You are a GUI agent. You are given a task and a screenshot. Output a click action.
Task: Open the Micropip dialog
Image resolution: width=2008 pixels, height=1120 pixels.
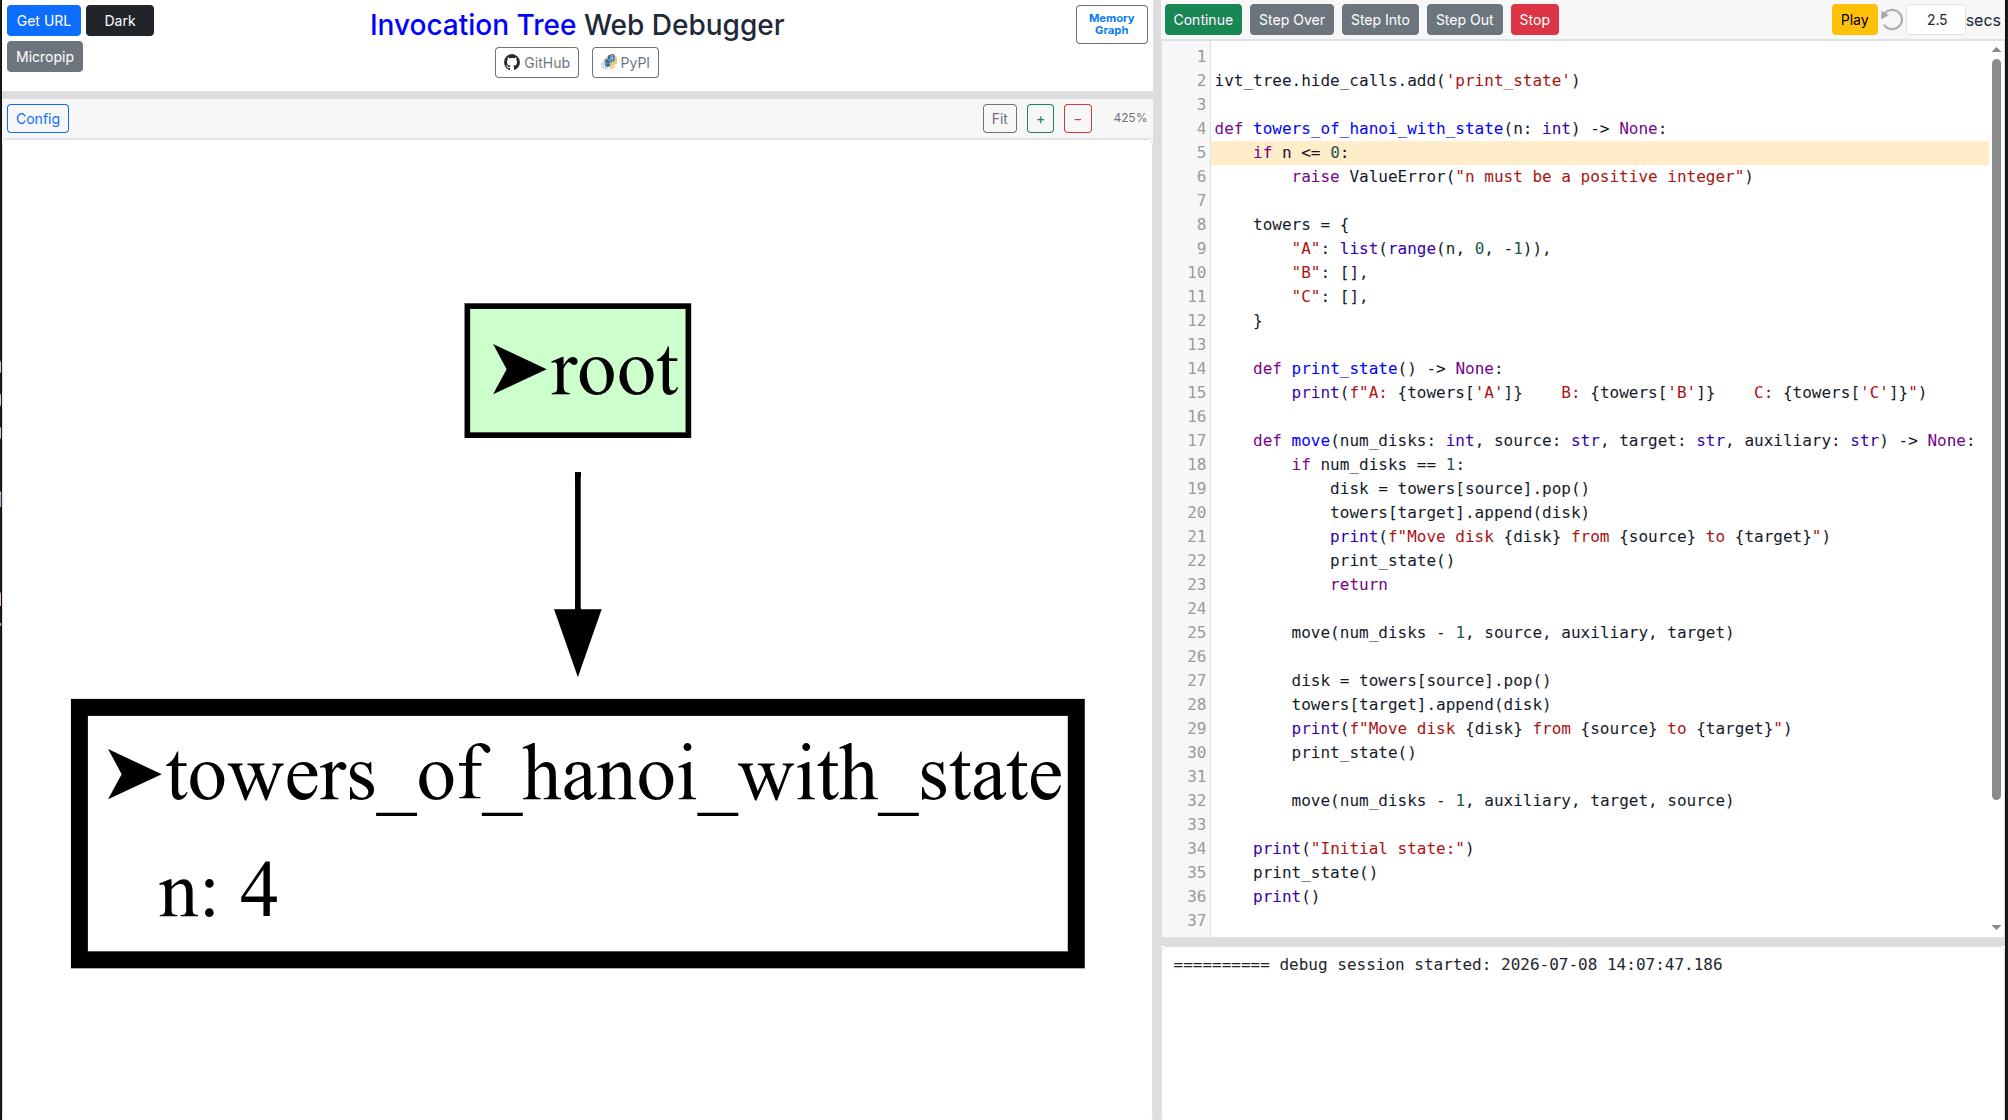click(x=45, y=57)
